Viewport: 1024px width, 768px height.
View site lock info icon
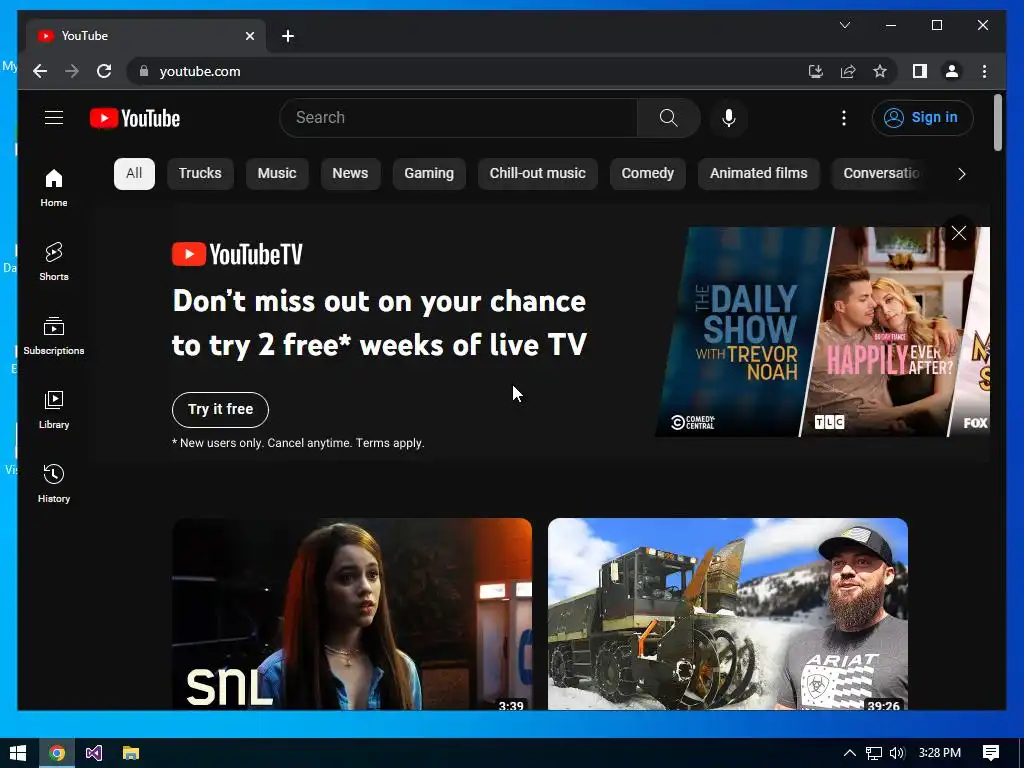pos(144,71)
